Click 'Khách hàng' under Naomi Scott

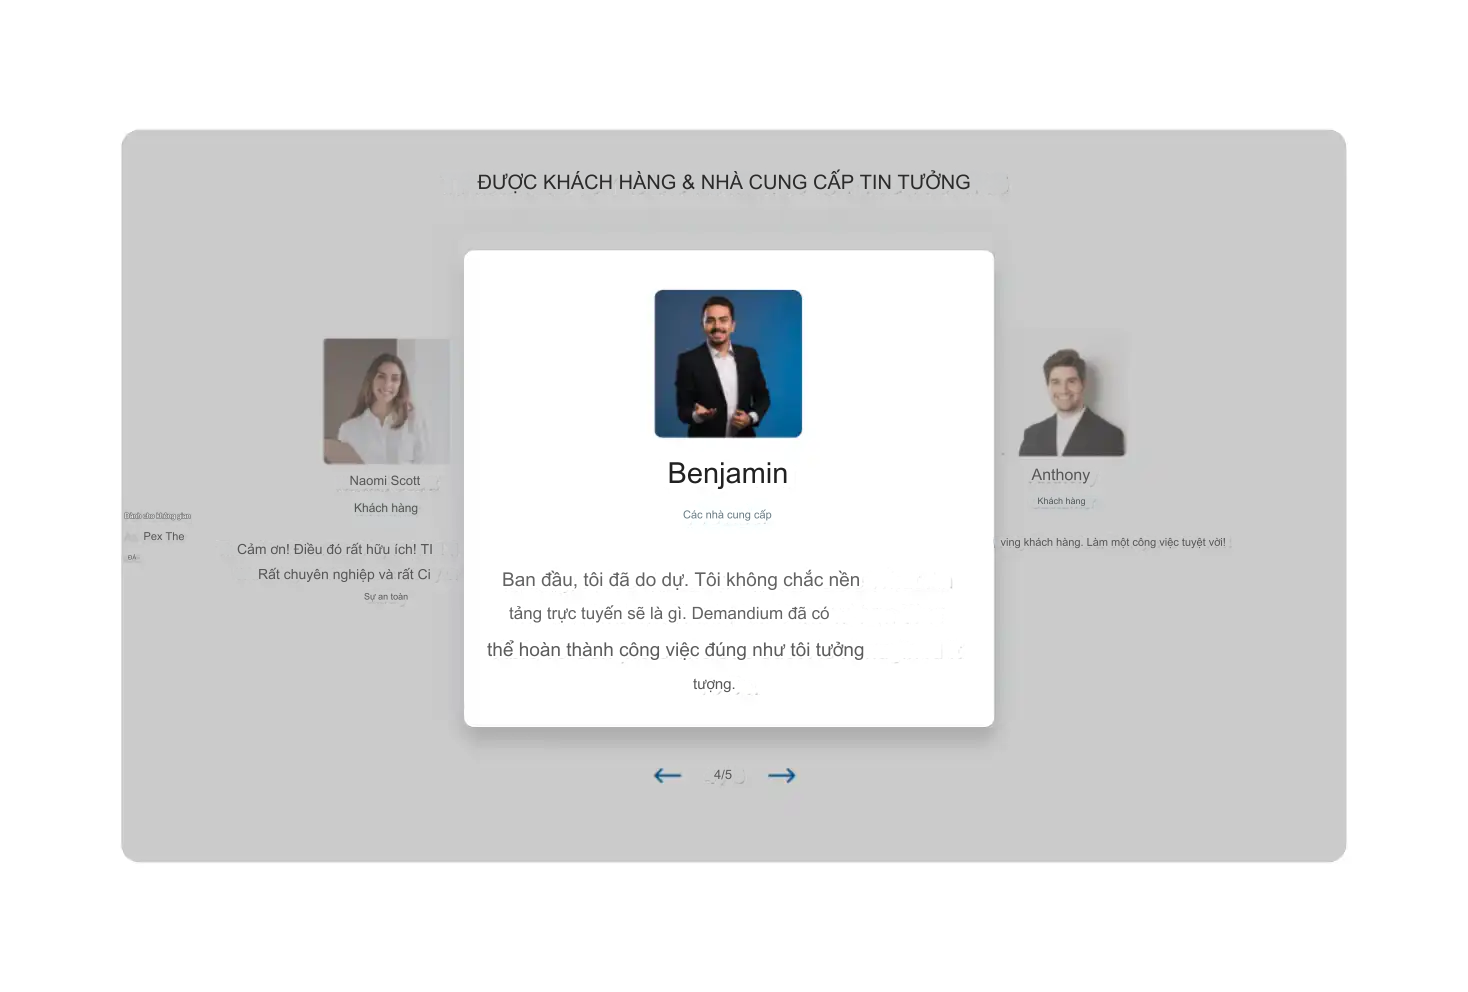coord(386,508)
